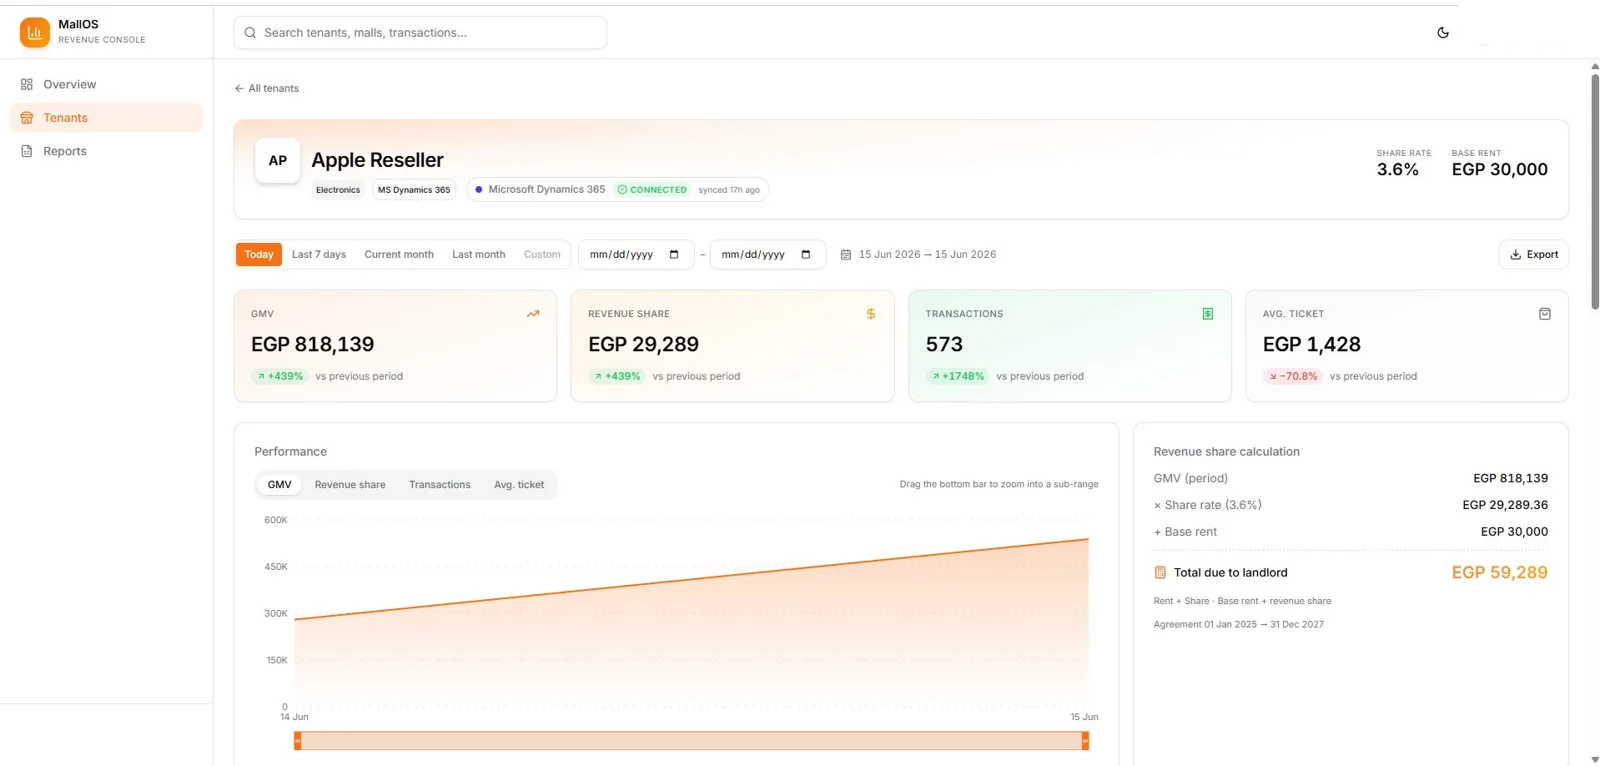Click the +1748% transactions badge

[958, 376]
